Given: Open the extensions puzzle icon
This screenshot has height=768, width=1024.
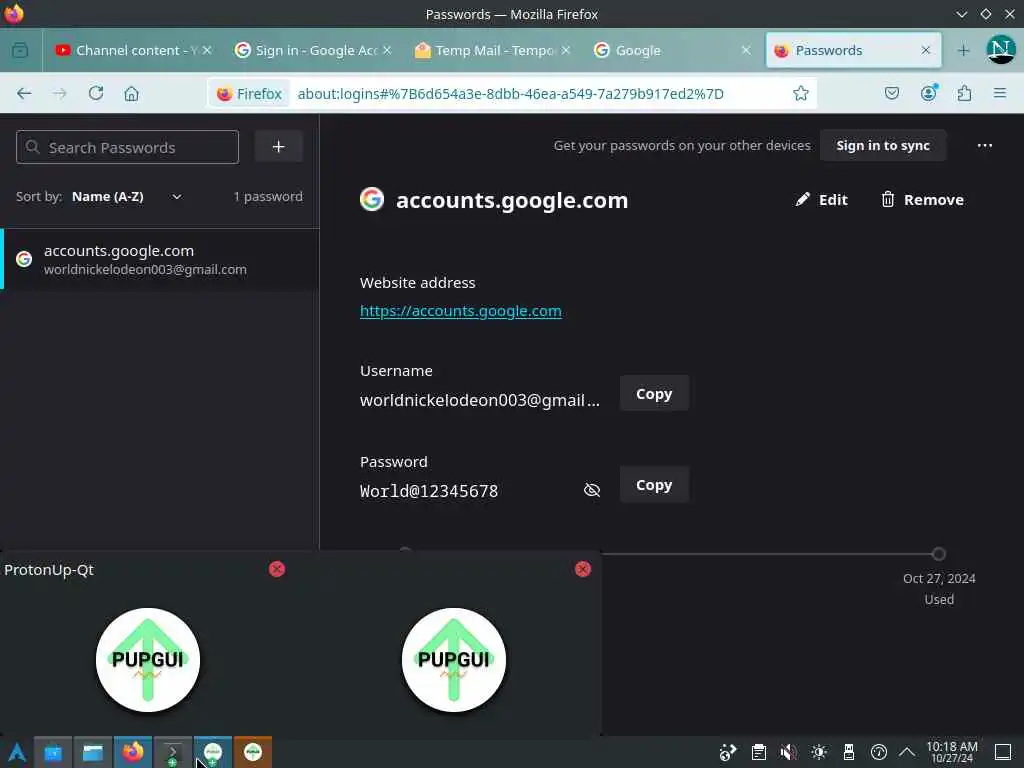Looking at the screenshot, I should [964, 93].
